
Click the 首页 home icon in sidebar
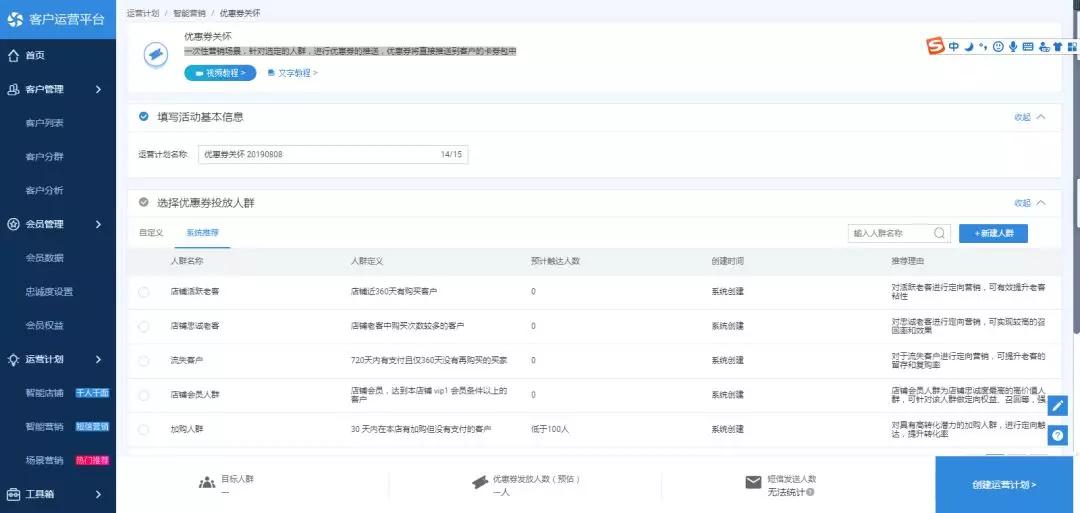(12, 56)
